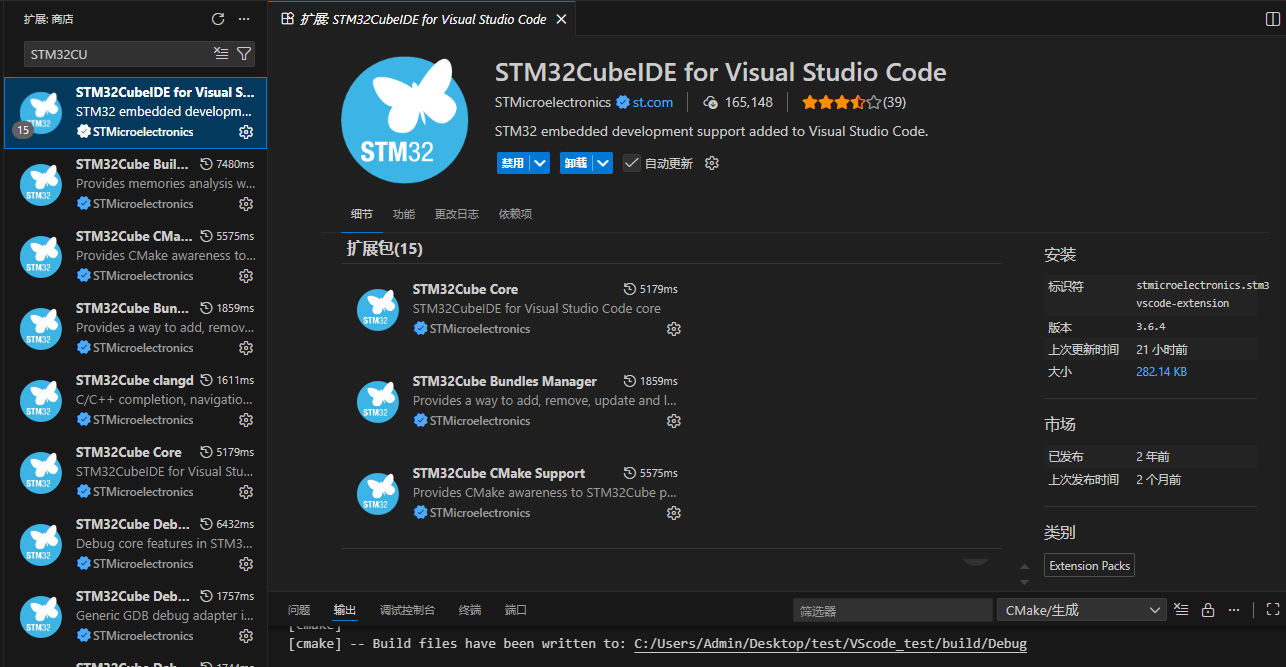Image resolution: width=1286 pixels, height=667 pixels.
Task: Open gear settings for STM32CubeIDE for Visual Studio Code
Action: [x=246, y=132]
